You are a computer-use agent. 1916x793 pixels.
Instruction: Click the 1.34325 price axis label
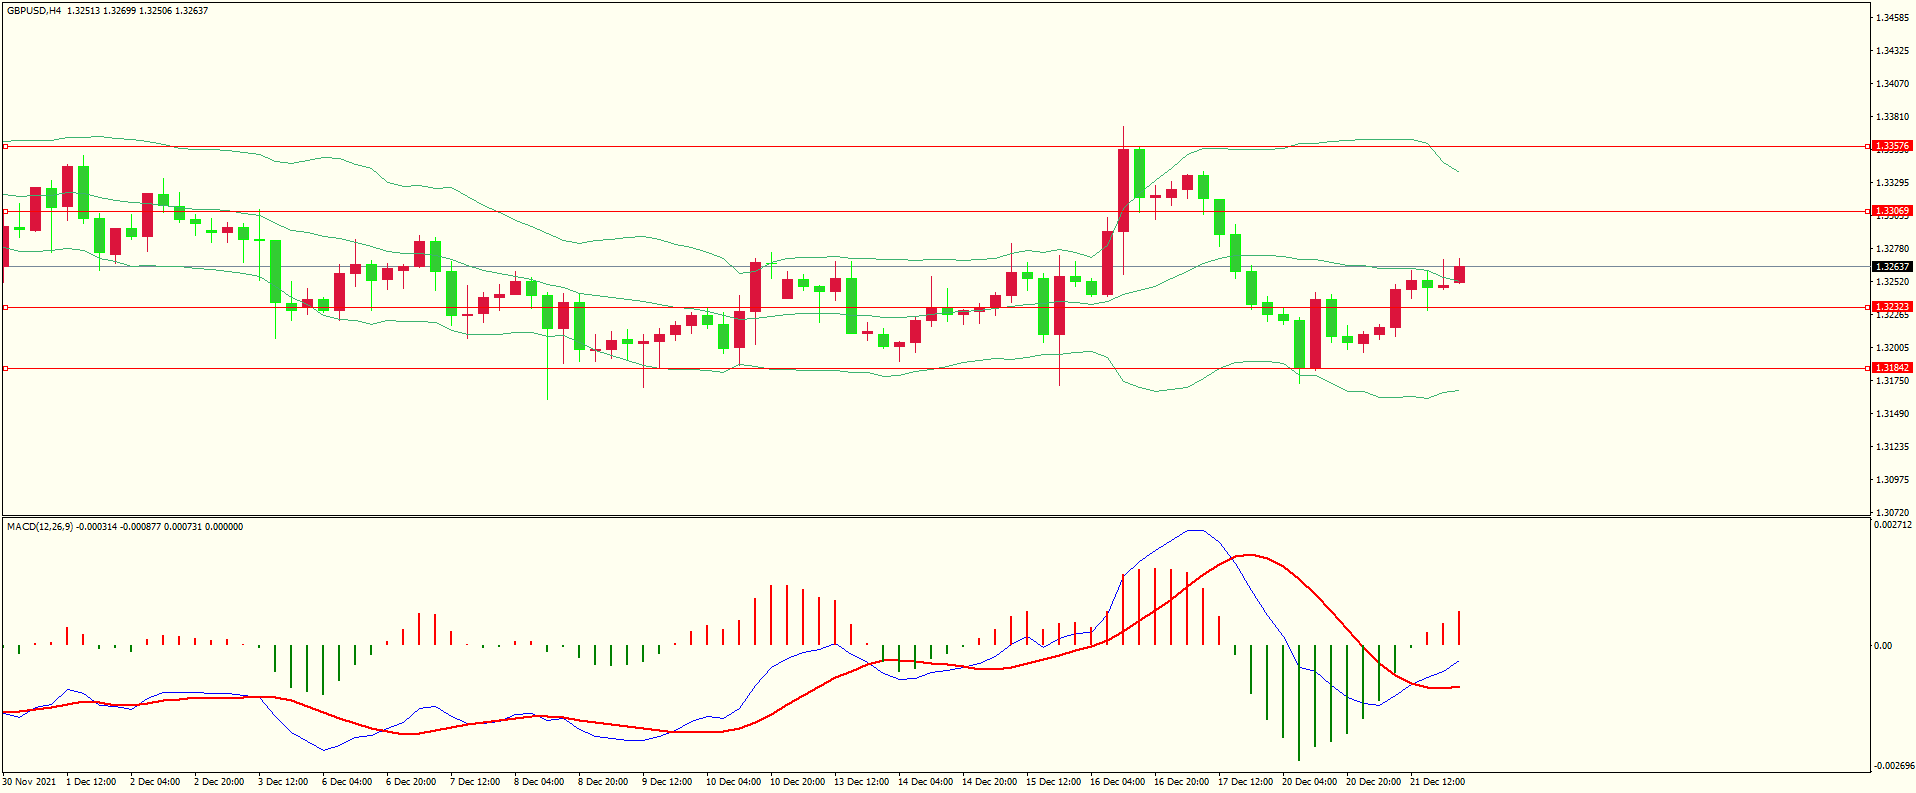coord(1892,51)
